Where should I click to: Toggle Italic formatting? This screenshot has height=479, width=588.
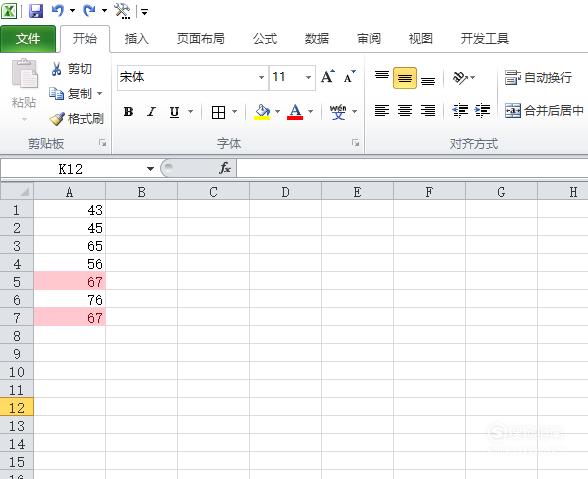[x=152, y=112]
